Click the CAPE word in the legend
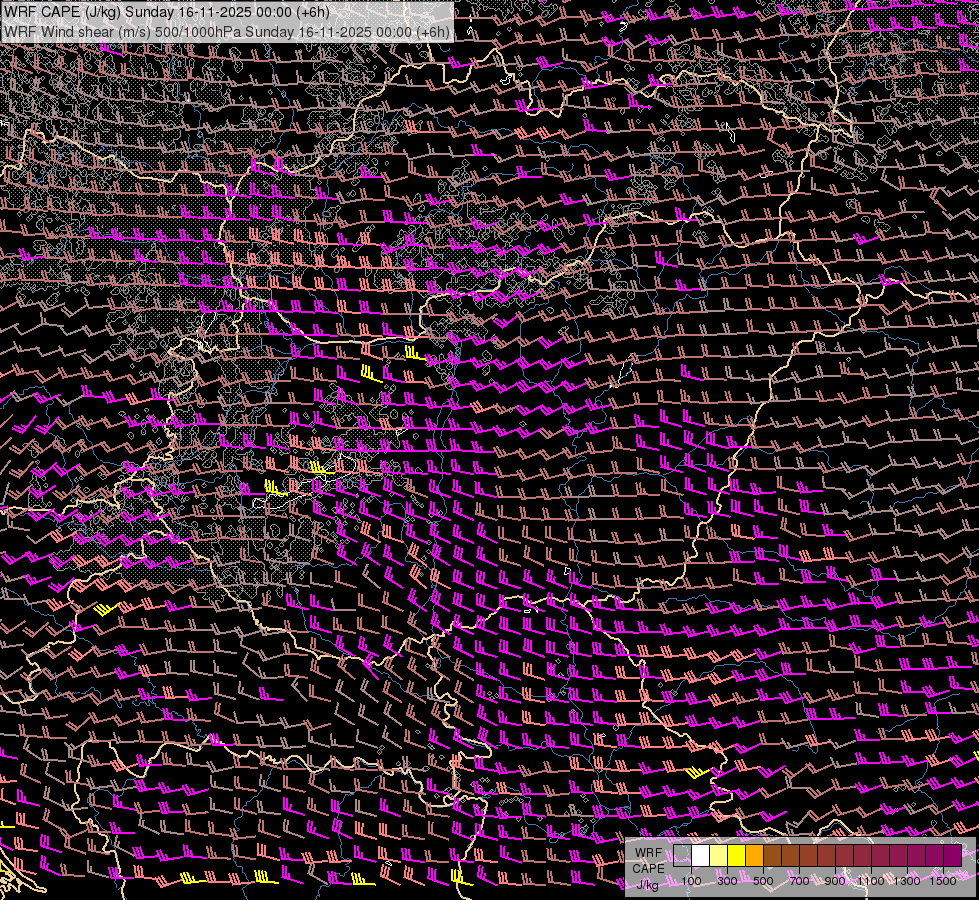Image resolution: width=979 pixels, height=900 pixels. tap(648, 868)
